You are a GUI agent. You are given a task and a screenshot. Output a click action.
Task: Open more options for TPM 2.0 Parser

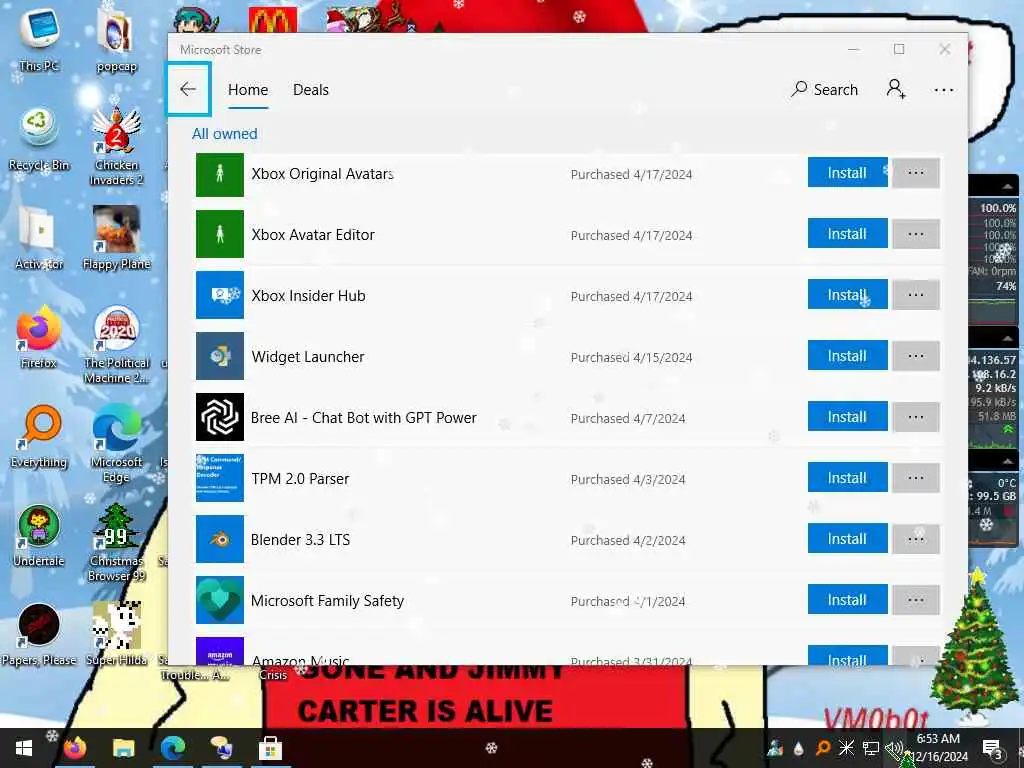(x=916, y=477)
